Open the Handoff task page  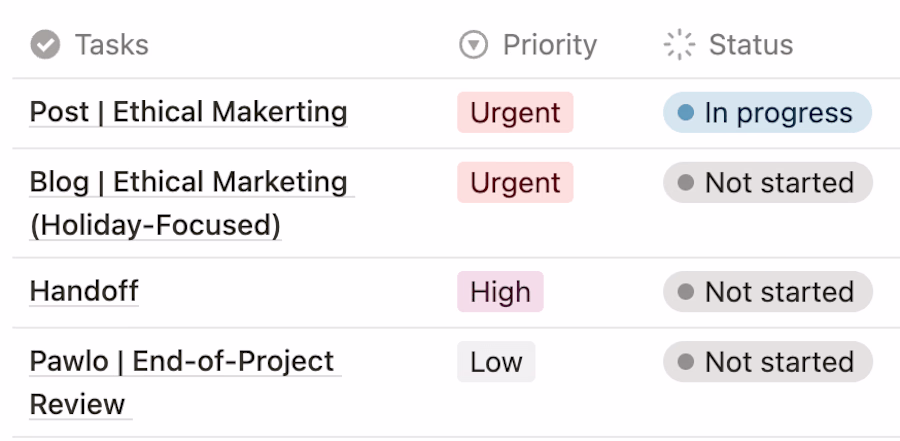(x=84, y=292)
